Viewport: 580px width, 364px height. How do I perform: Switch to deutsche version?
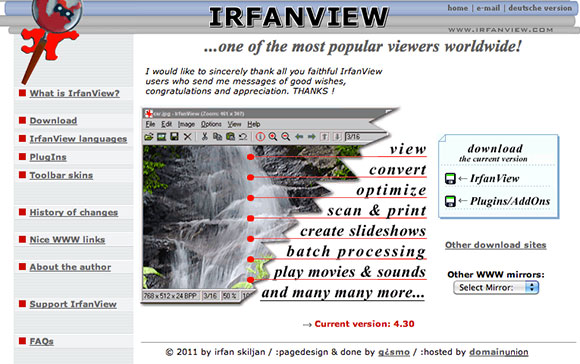point(540,8)
